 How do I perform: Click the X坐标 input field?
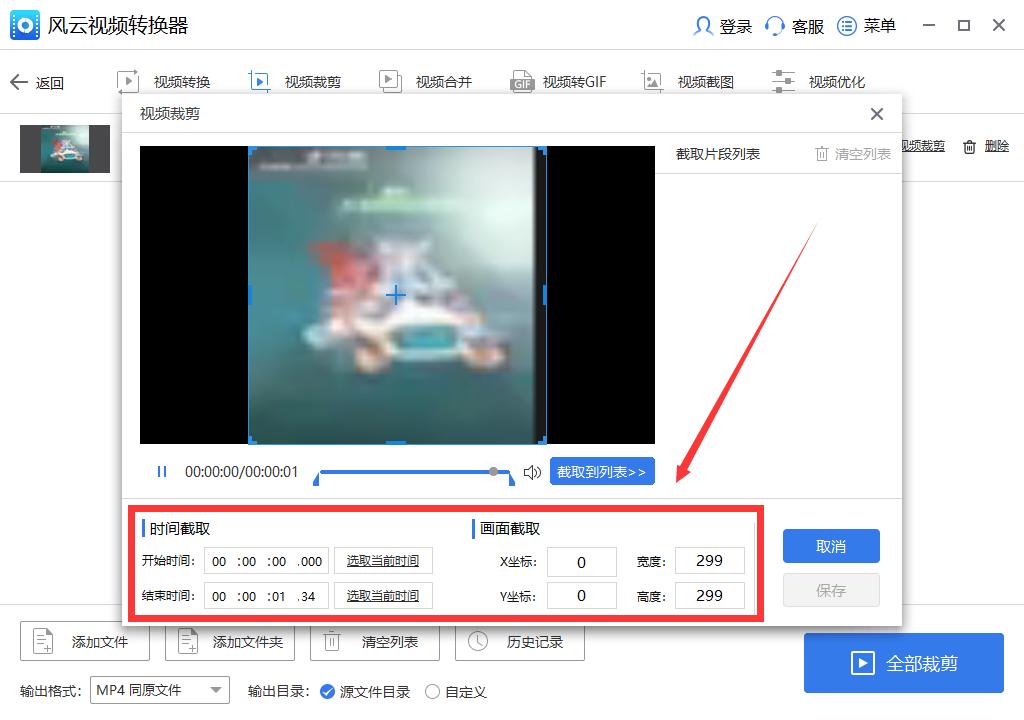tap(581, 562)
